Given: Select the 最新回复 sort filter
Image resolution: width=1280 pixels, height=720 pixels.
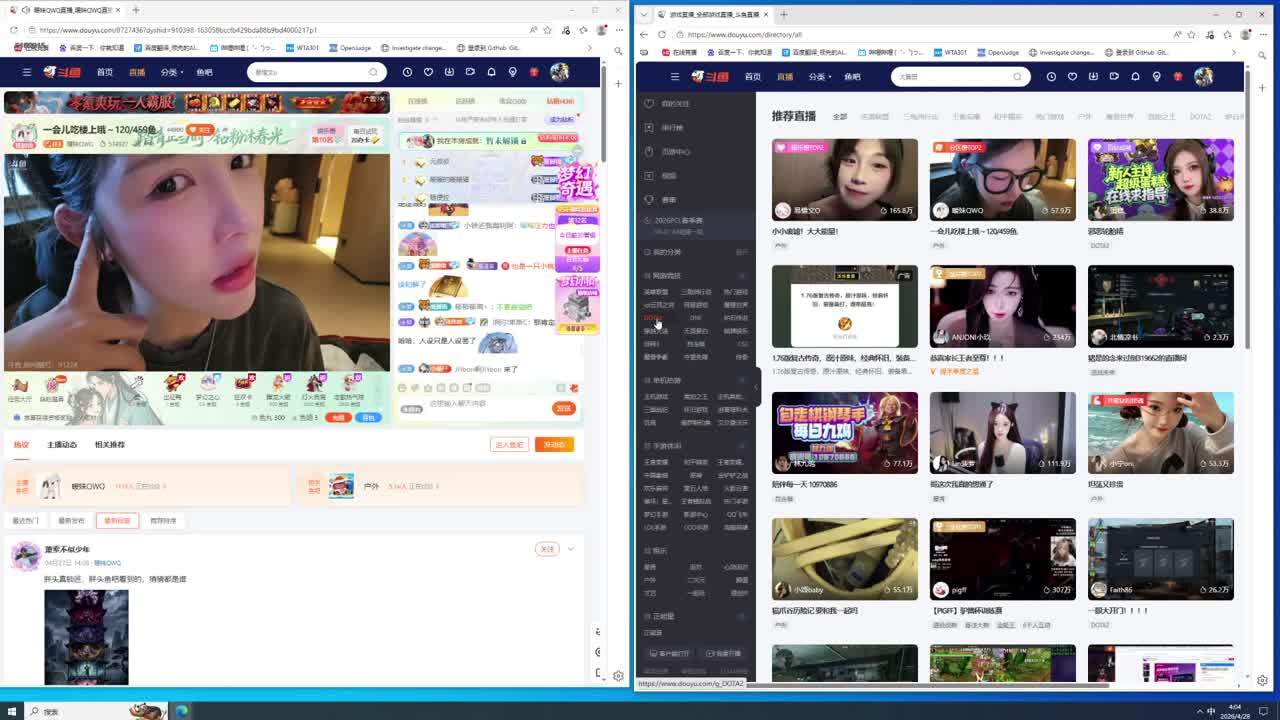Looking at the screenshot, I should pyautogui.click(x=116, y=521).
